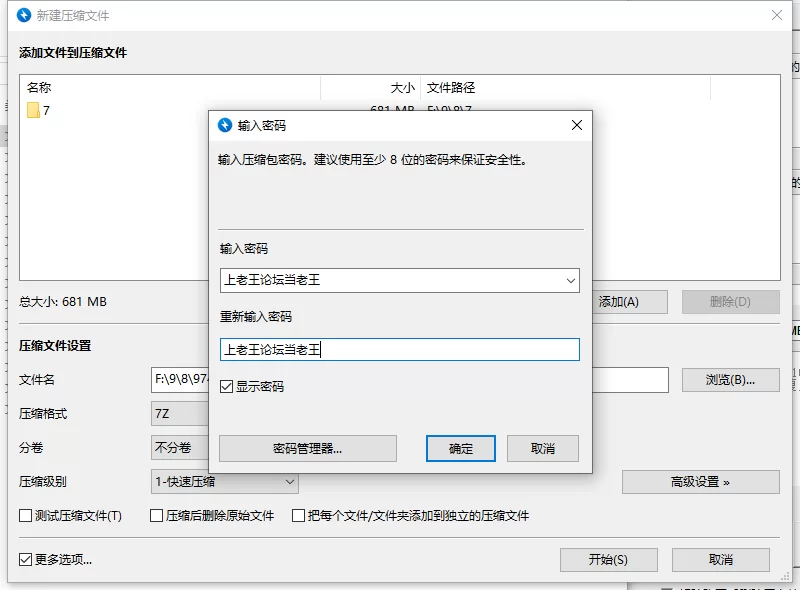Click the 名称 column header

tap(172, 88)
